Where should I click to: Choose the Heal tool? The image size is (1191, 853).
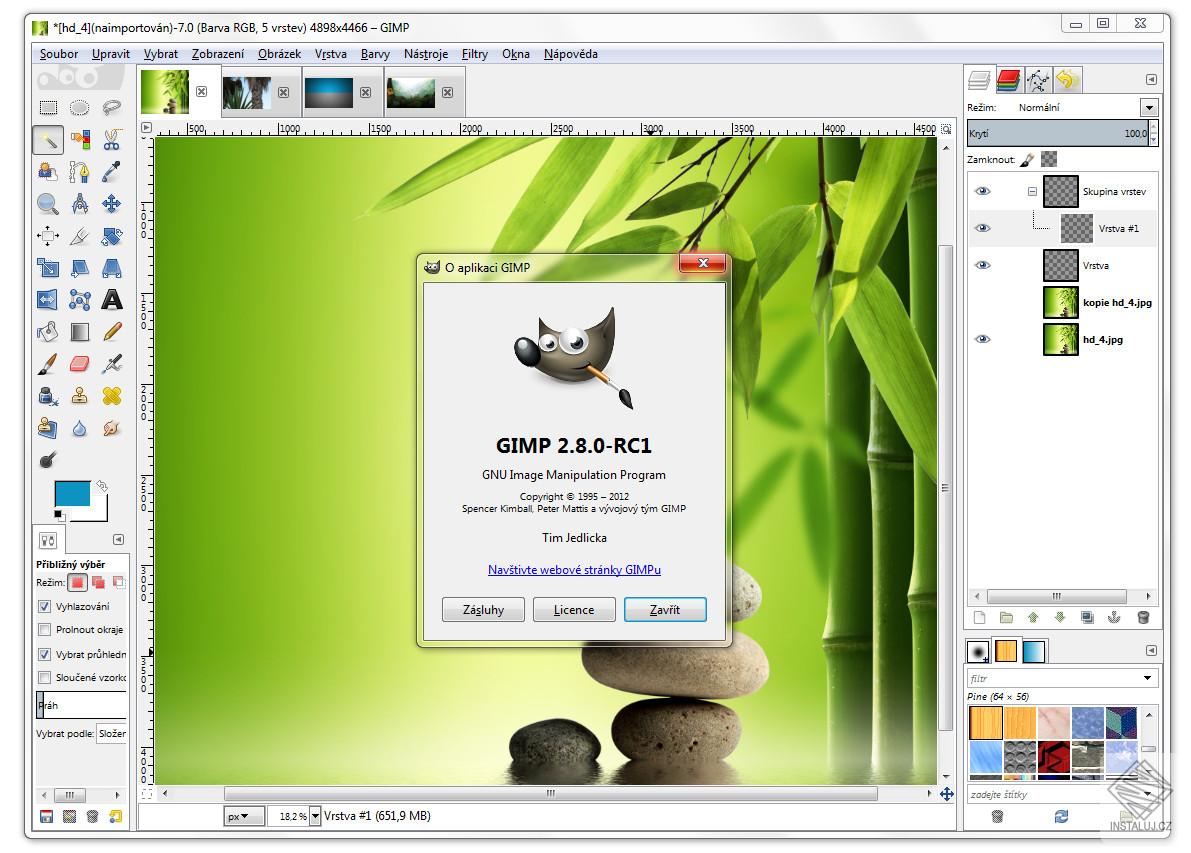[112, 396]
